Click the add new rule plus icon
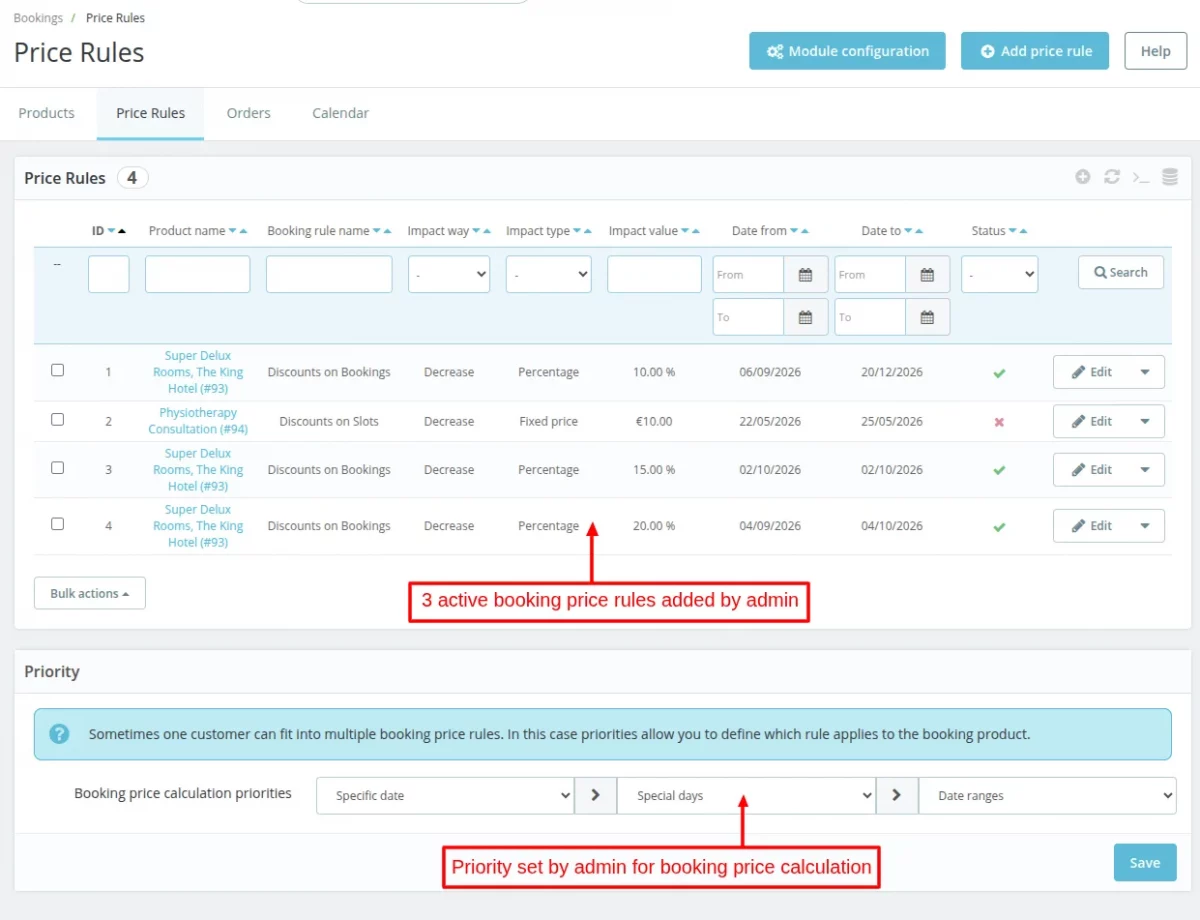 pos(1082,177)
